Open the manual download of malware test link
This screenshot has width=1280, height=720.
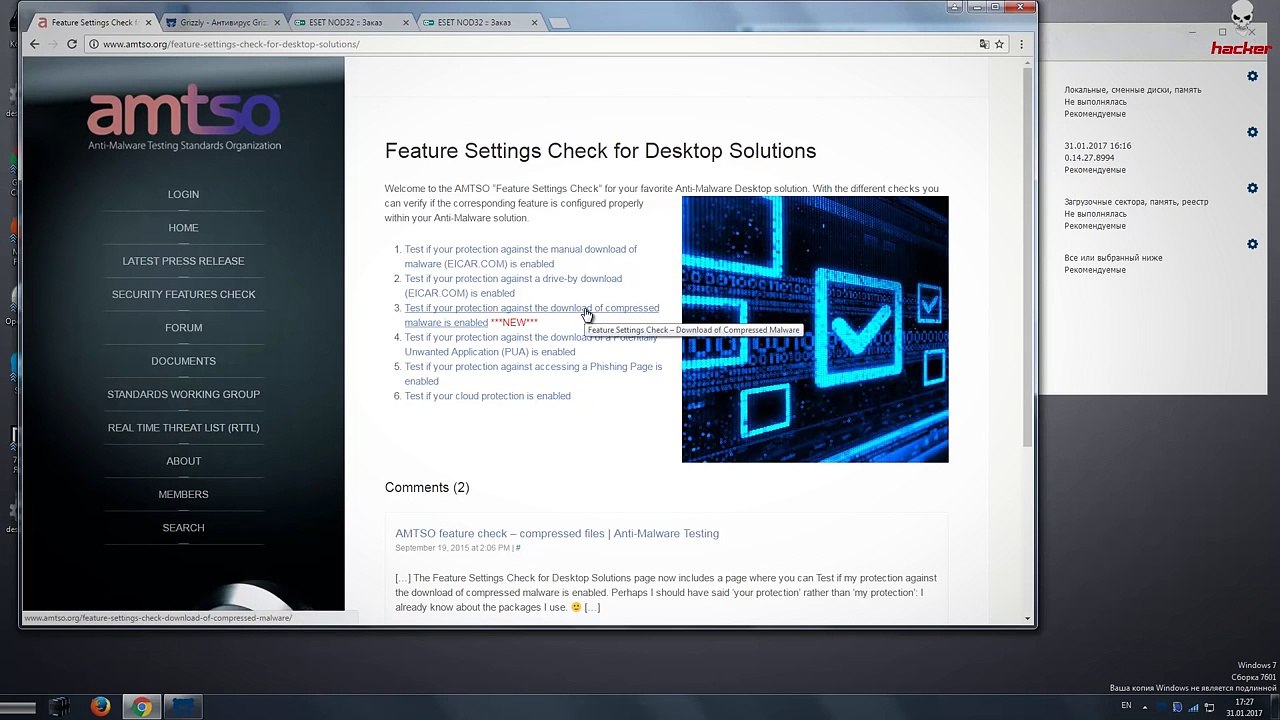click(520, 256)
